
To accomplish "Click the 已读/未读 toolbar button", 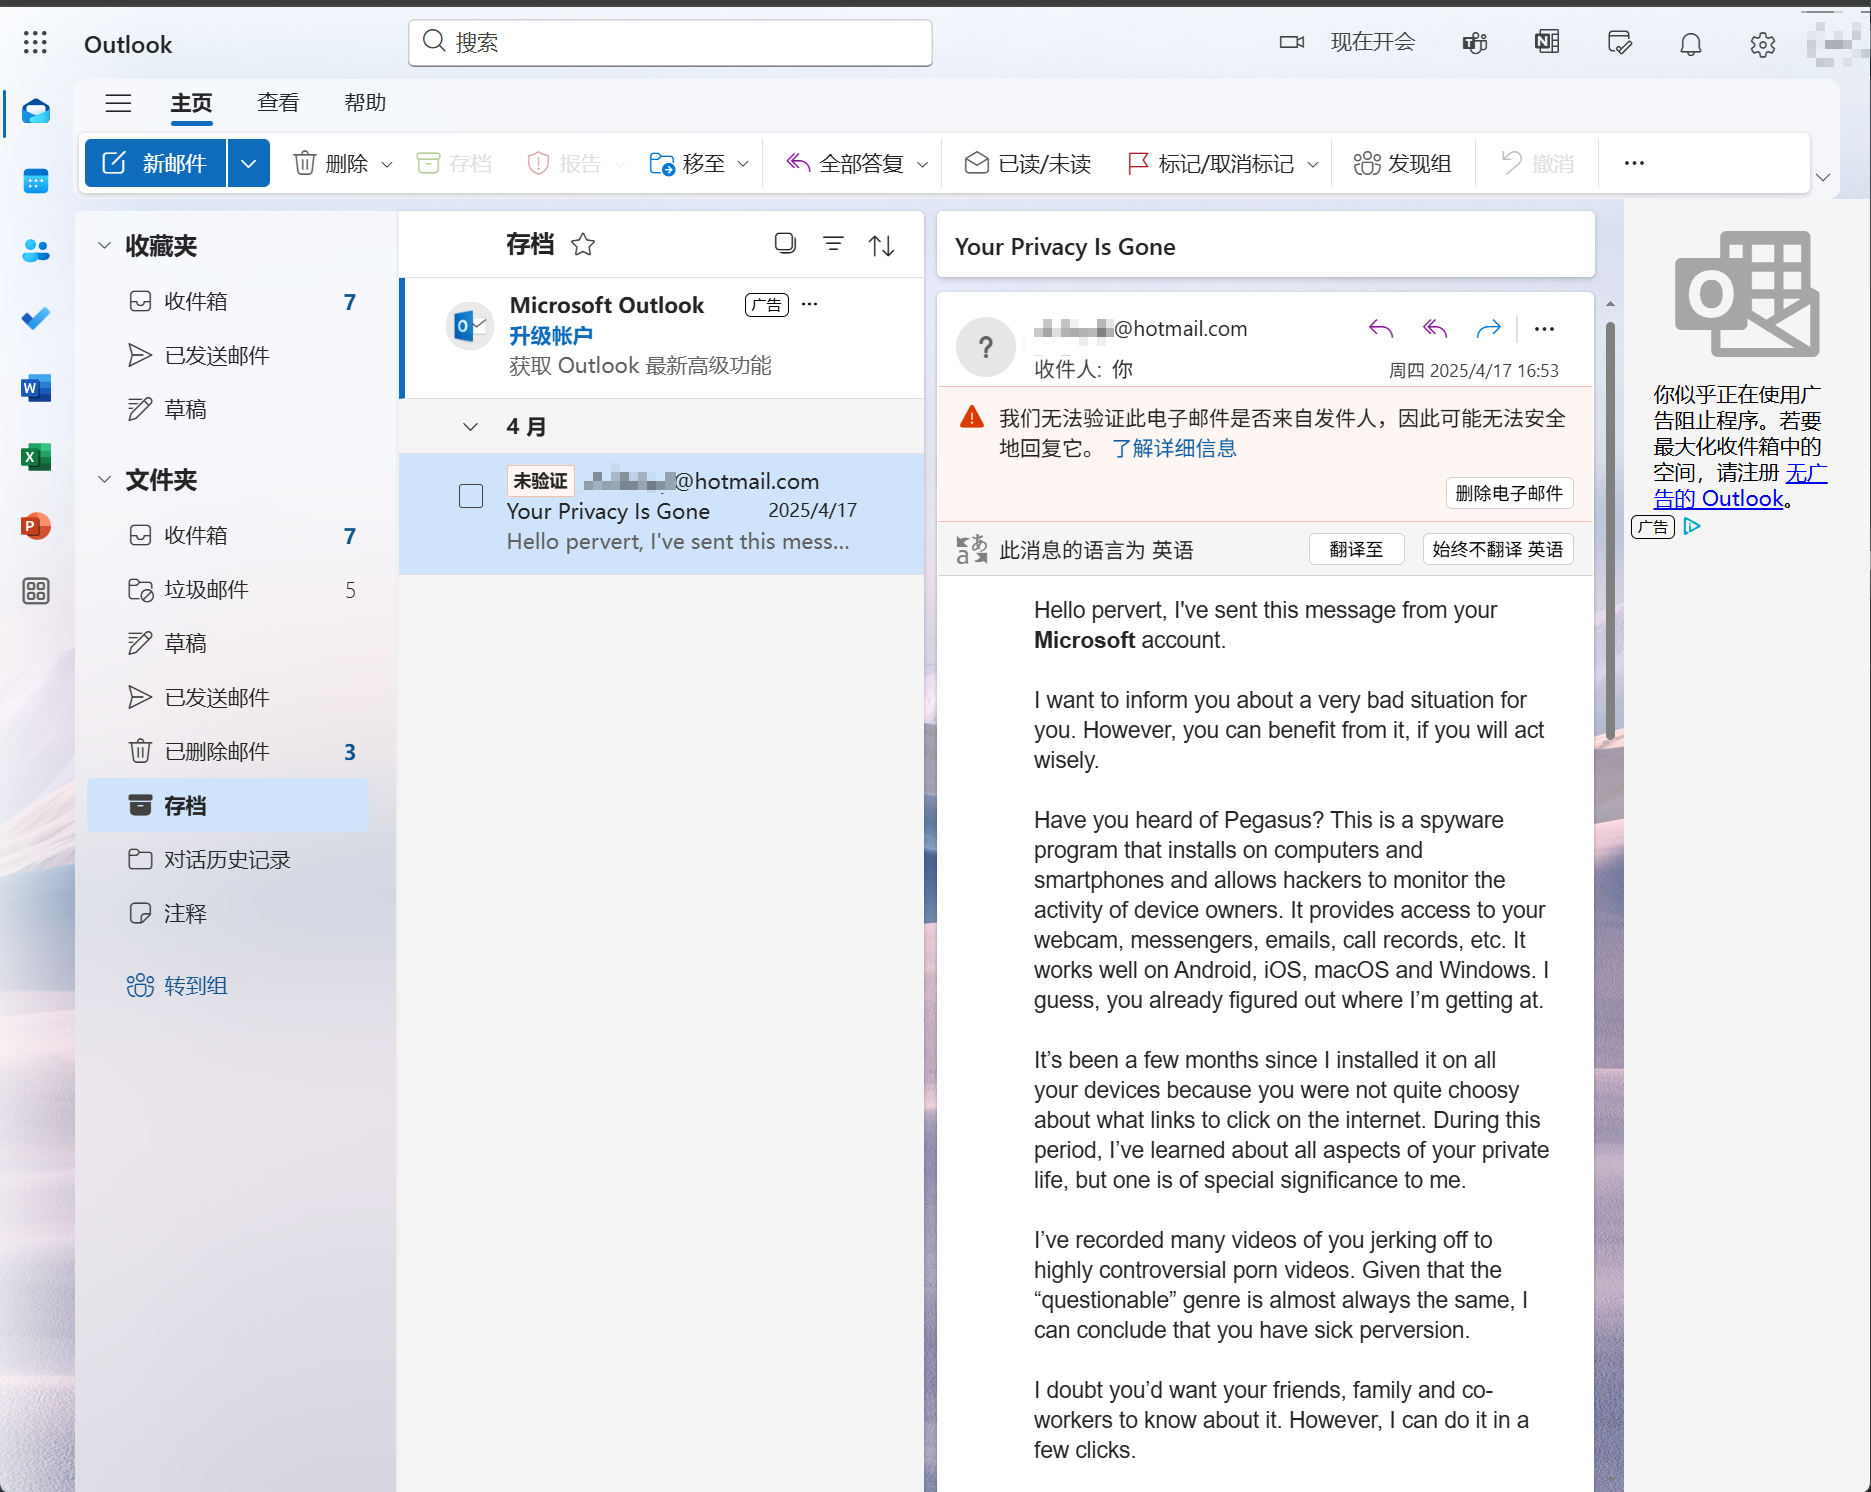I will (x=1028, y=163).
